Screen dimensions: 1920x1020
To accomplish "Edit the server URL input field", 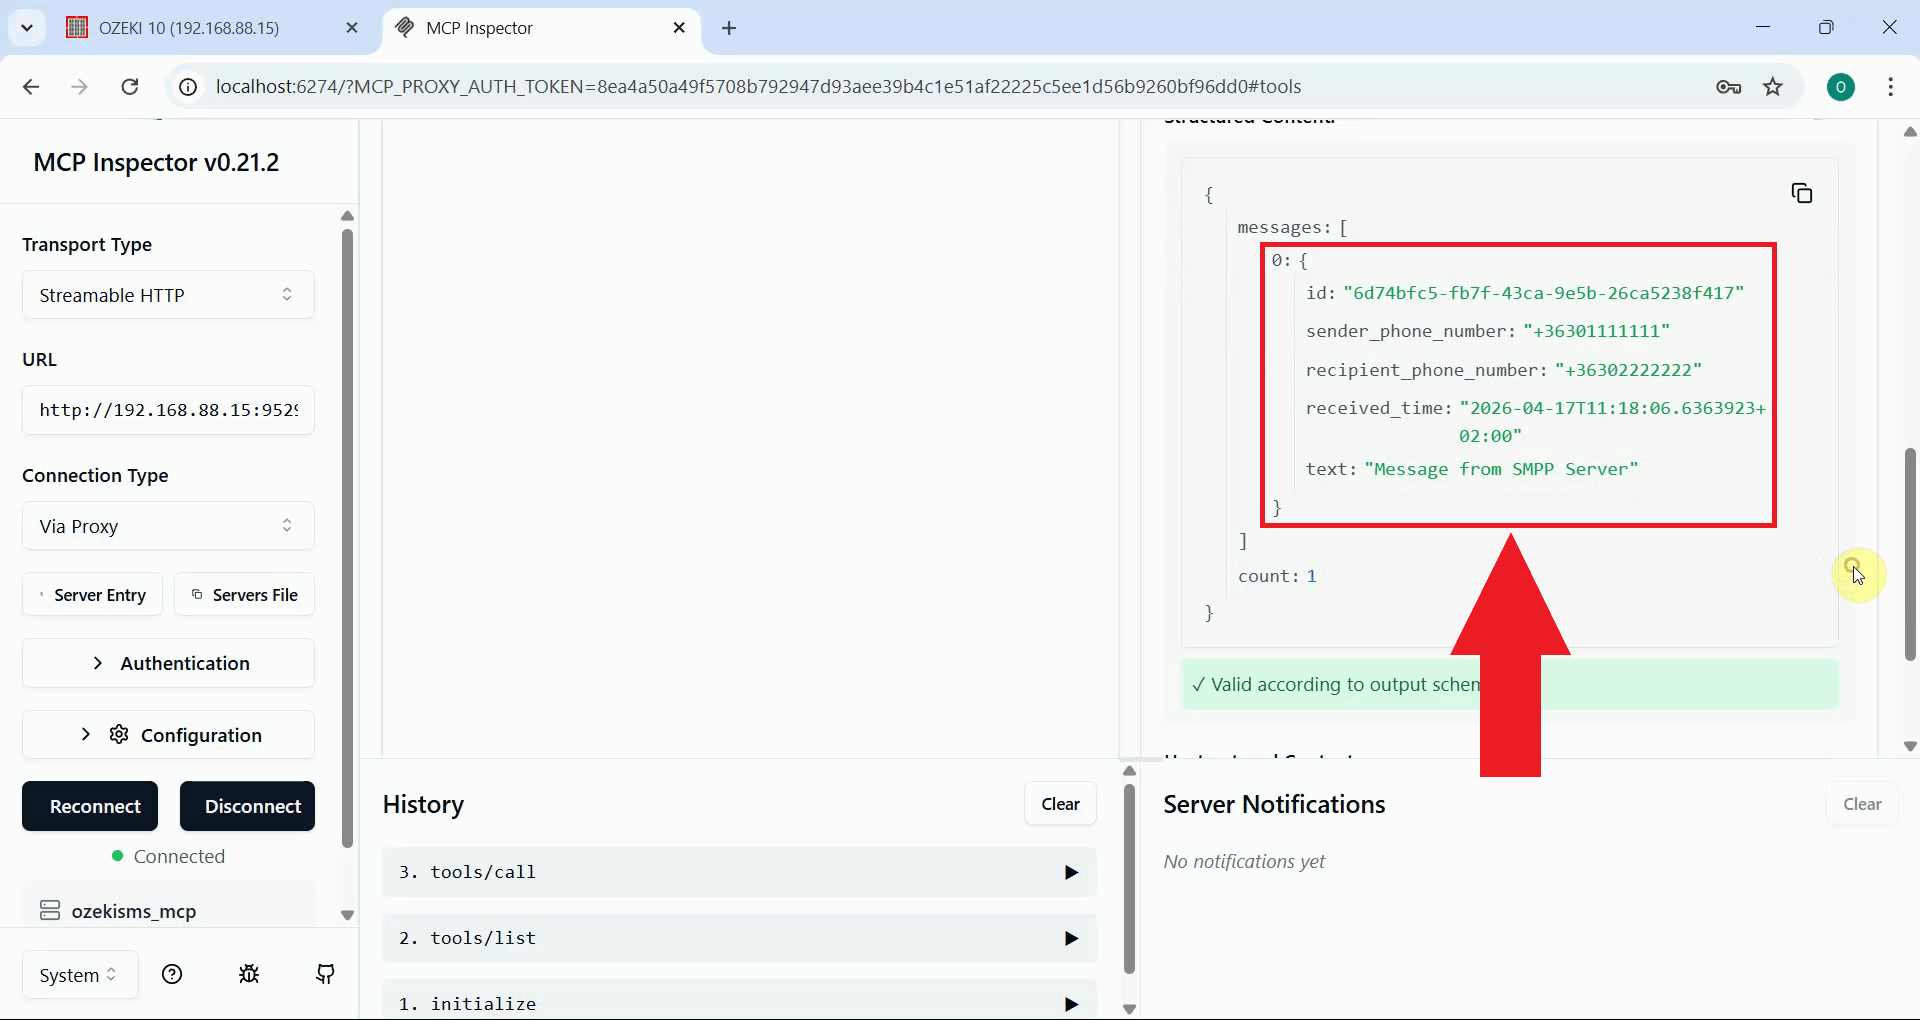I will coord(167,410).
